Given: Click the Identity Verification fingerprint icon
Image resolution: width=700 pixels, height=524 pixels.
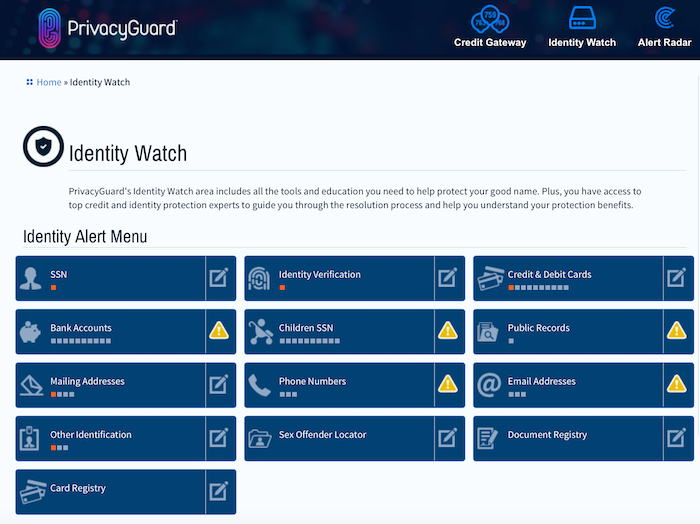Looking at the screenshot, I should tap(259, 279).
